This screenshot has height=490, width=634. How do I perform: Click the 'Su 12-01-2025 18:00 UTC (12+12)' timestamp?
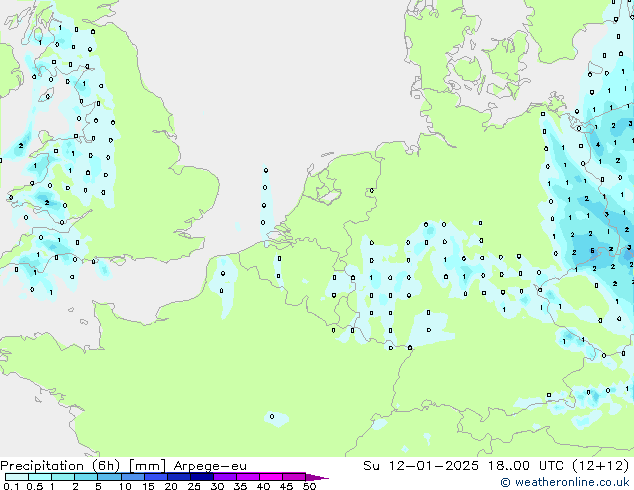click(496, 466)
